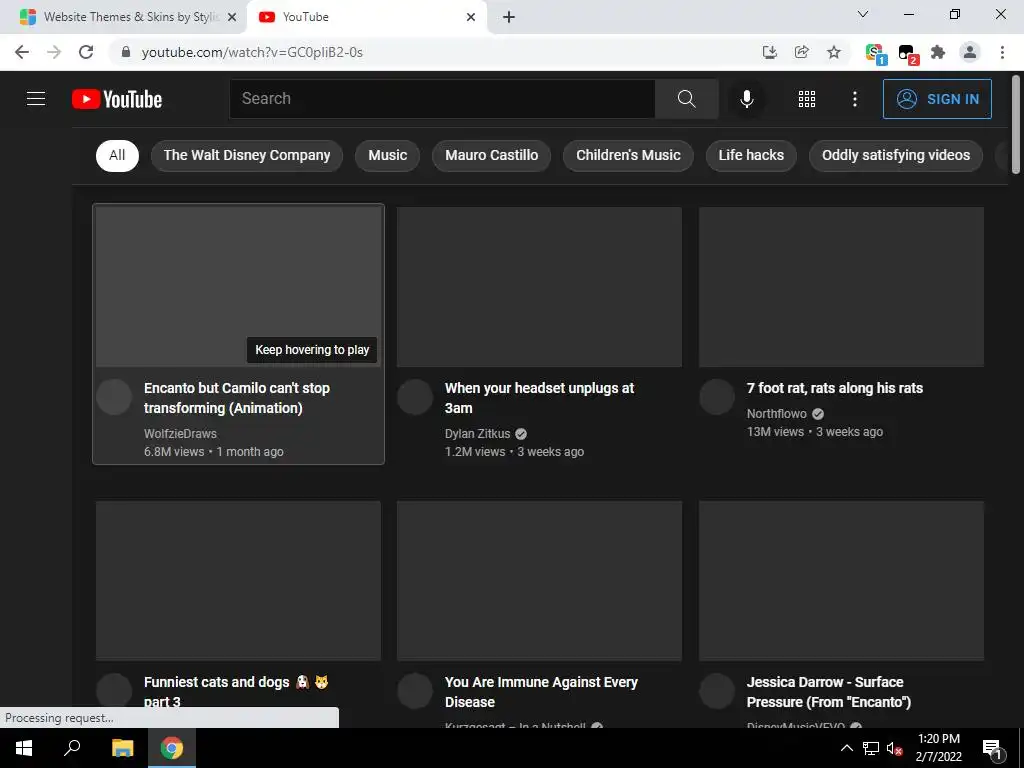This screenshot has width=1024, height=768.
Task: Click the search magnifier button
Action: tap(686, 99)
